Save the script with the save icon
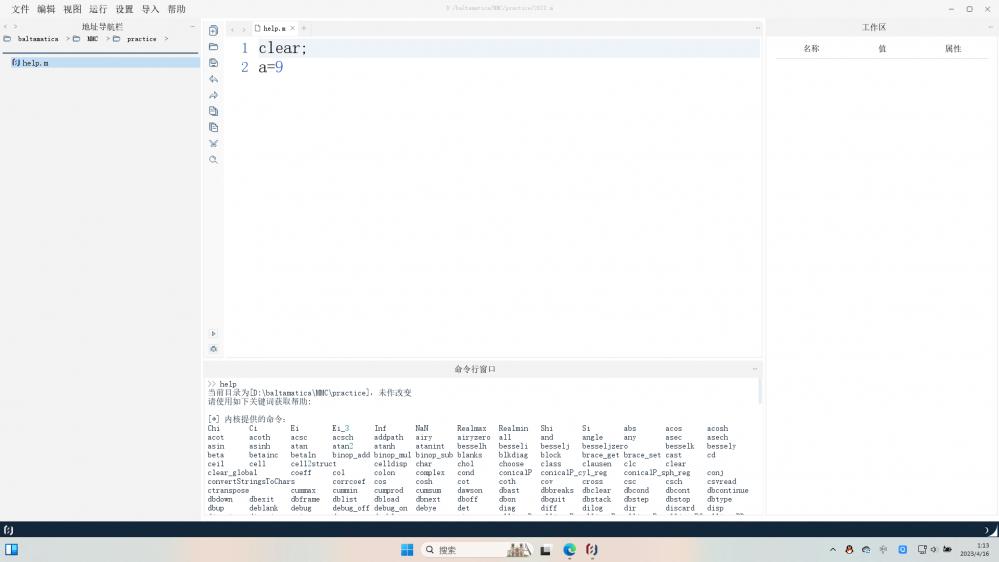Image resolution: width=999 pixels, height=562 pixels. coord(213,63)
